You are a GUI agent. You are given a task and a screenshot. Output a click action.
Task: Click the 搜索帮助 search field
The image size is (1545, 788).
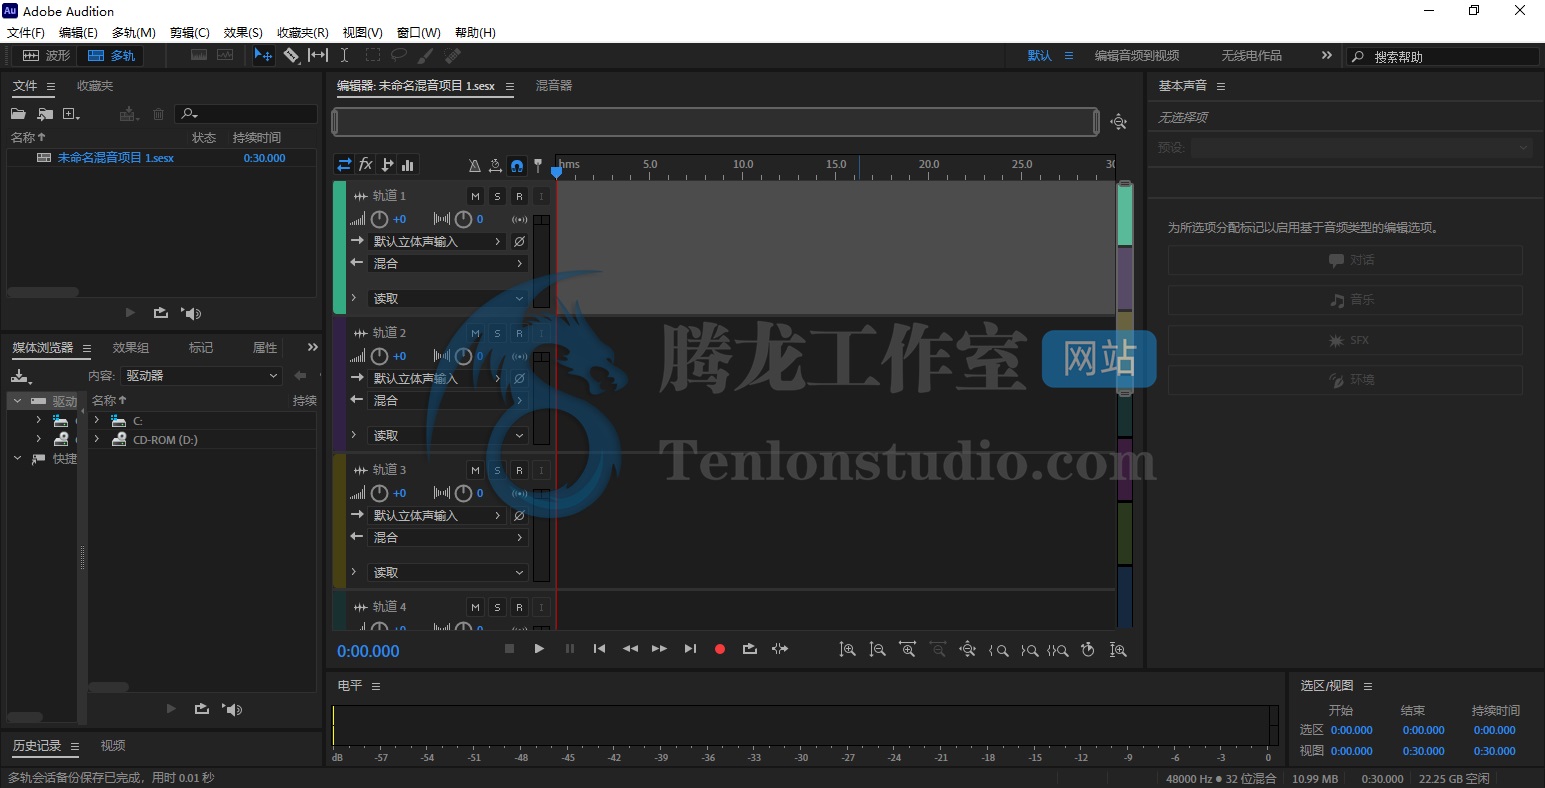[x=1442, y=57]
